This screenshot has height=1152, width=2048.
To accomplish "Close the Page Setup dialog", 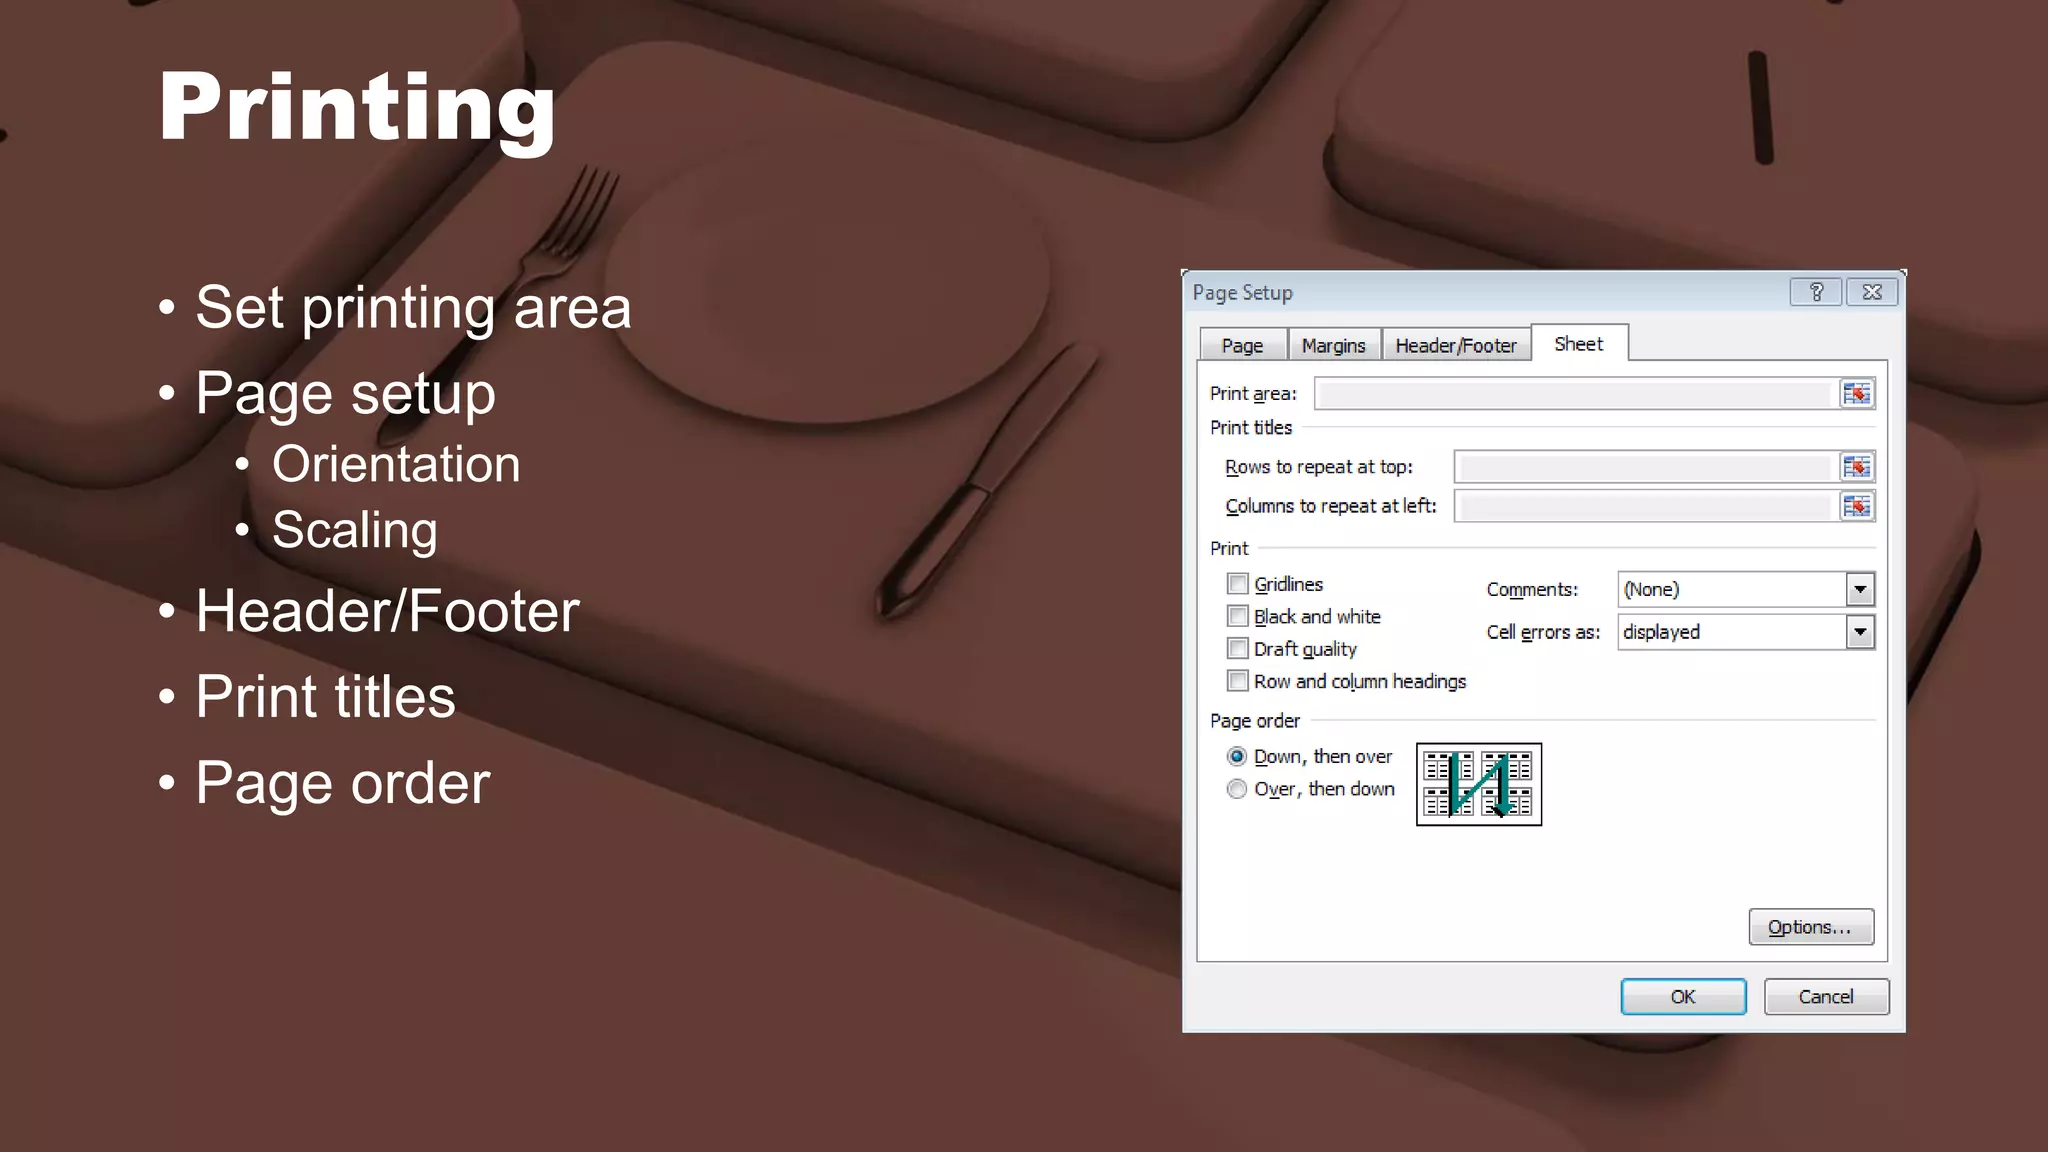I will point(1872,292).
